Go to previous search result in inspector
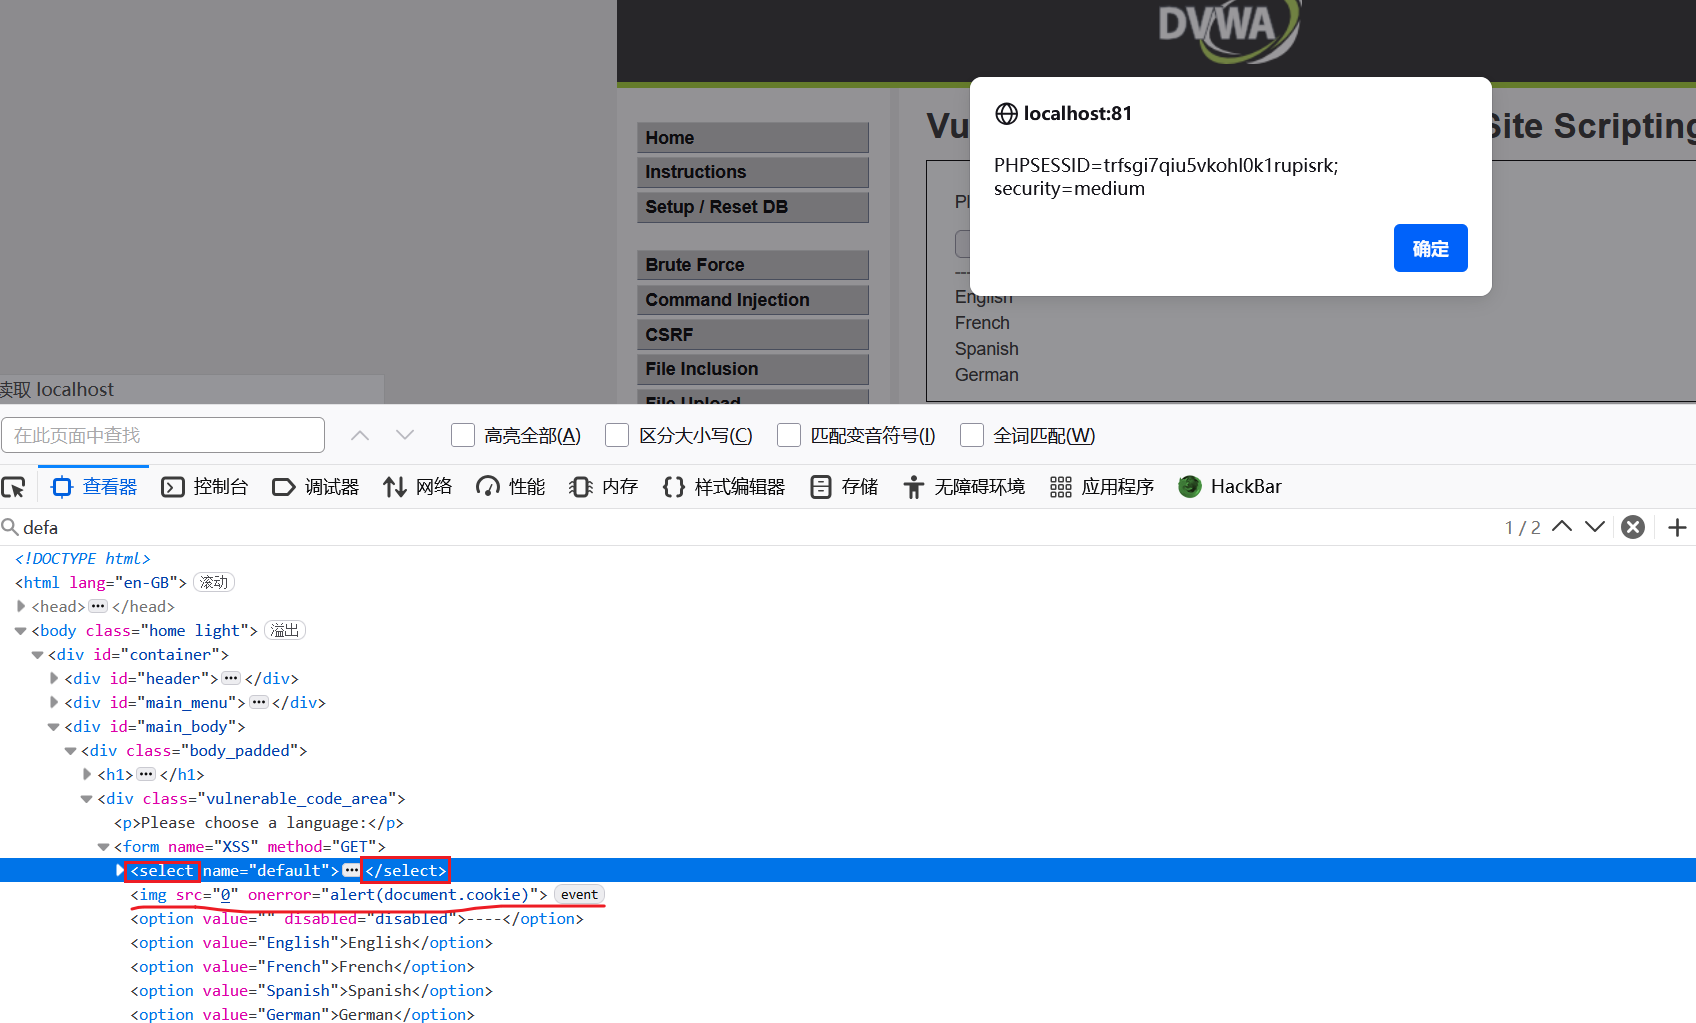The height and width of the screenshot is (1023, 1696). pyautogui.click(x=1562, y=527)
